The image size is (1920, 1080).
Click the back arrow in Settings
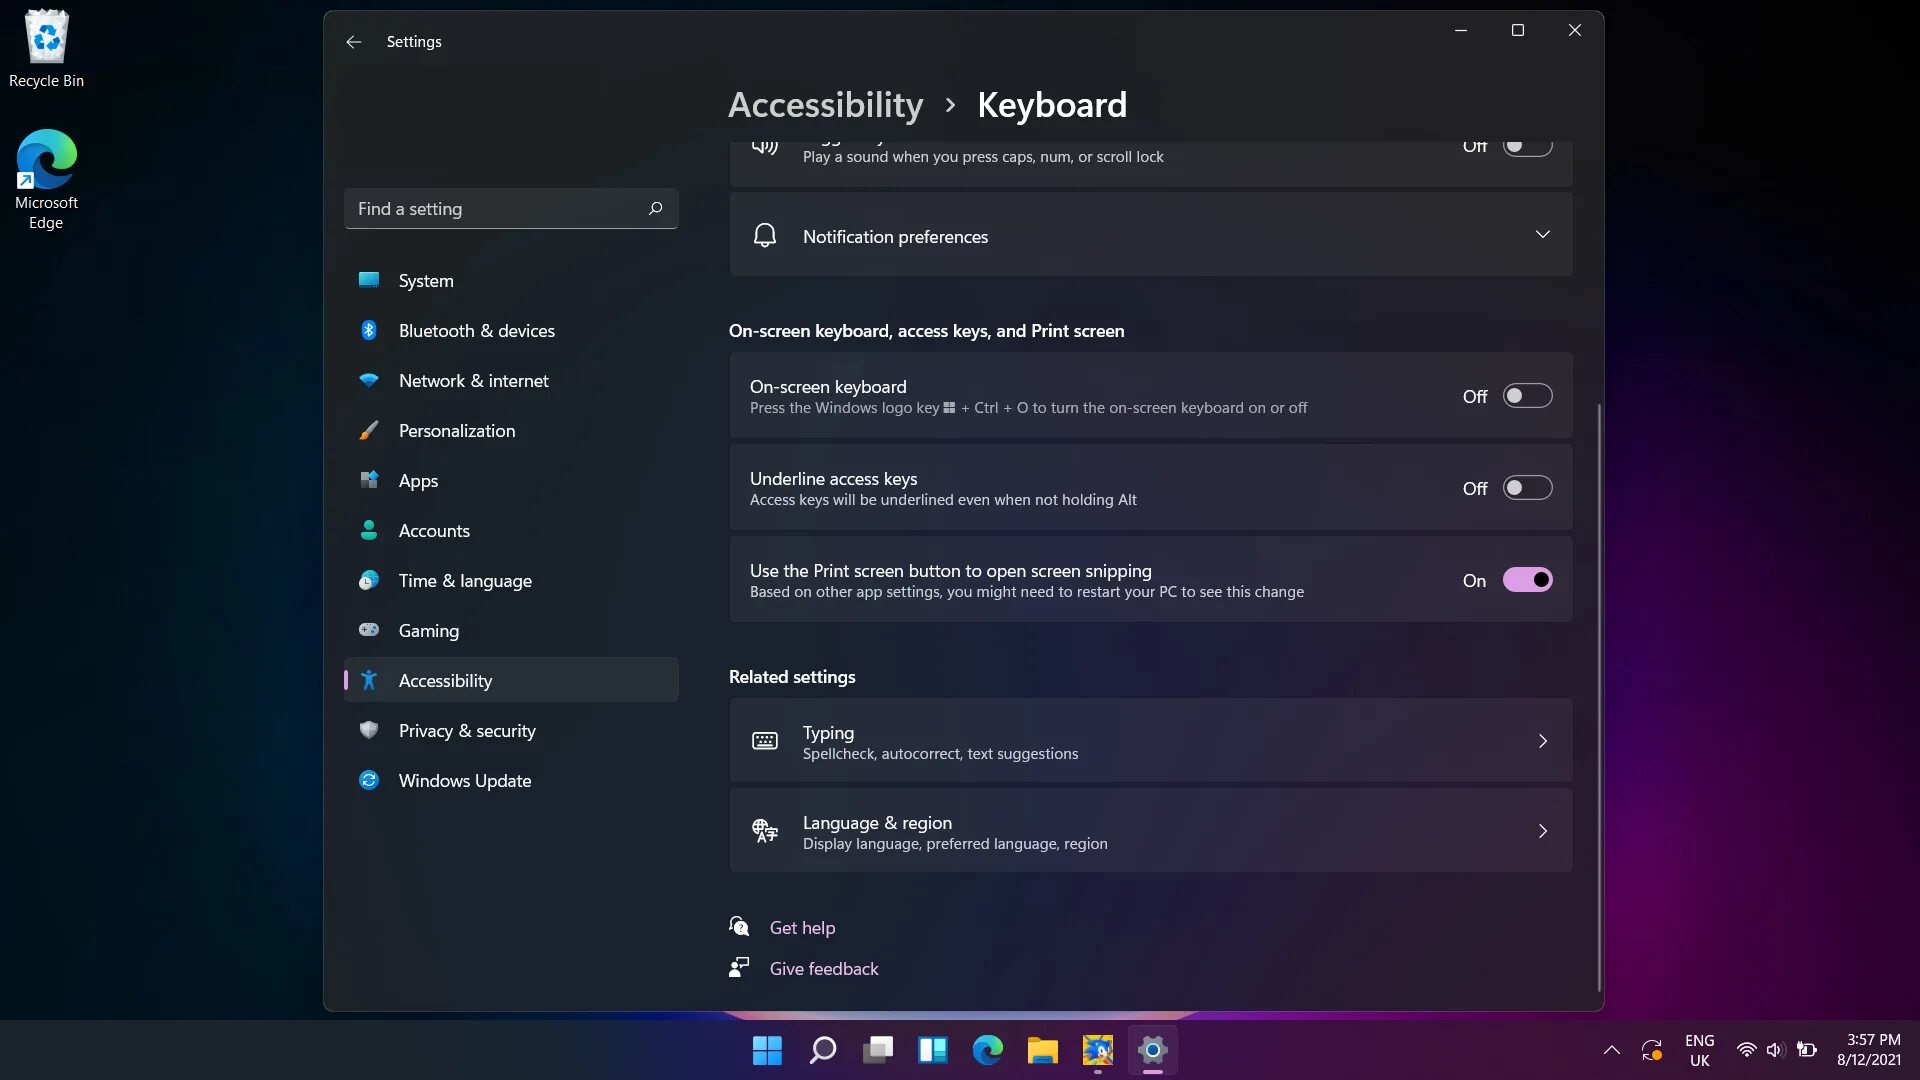pyautogui.click(x=353, y=42)
